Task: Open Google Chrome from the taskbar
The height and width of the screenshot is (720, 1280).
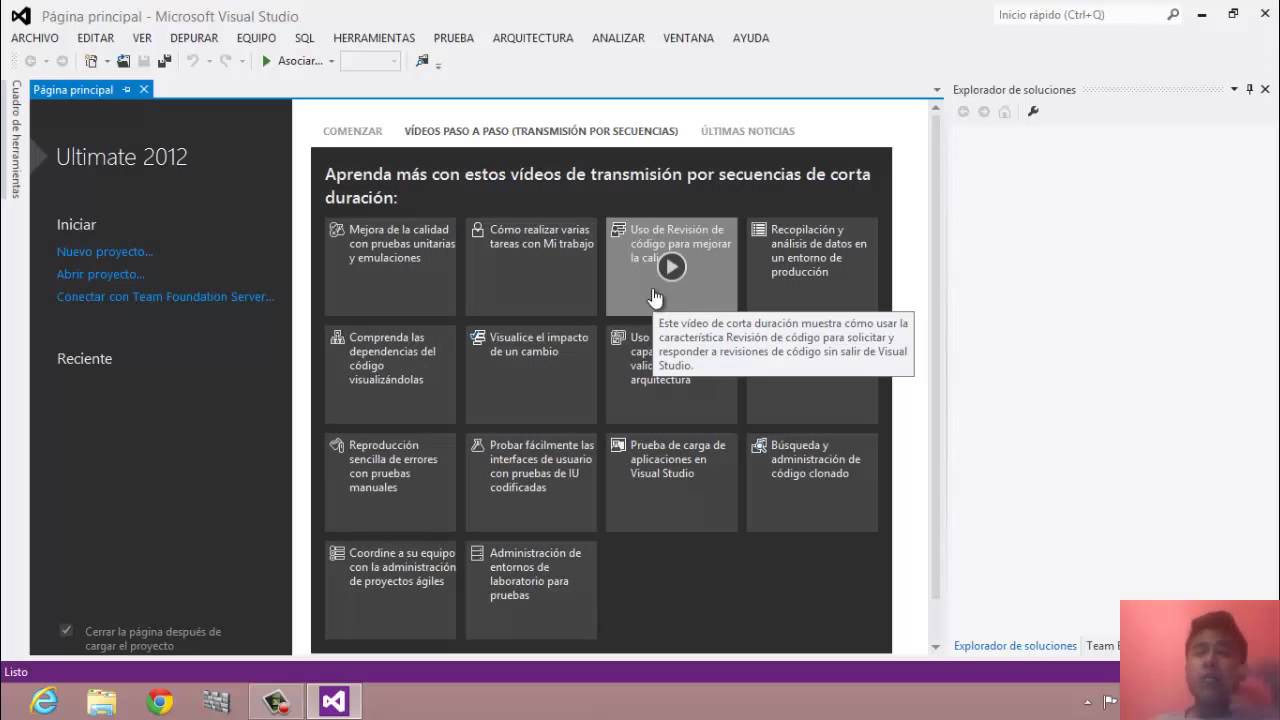Action: [x=160, y=702]
